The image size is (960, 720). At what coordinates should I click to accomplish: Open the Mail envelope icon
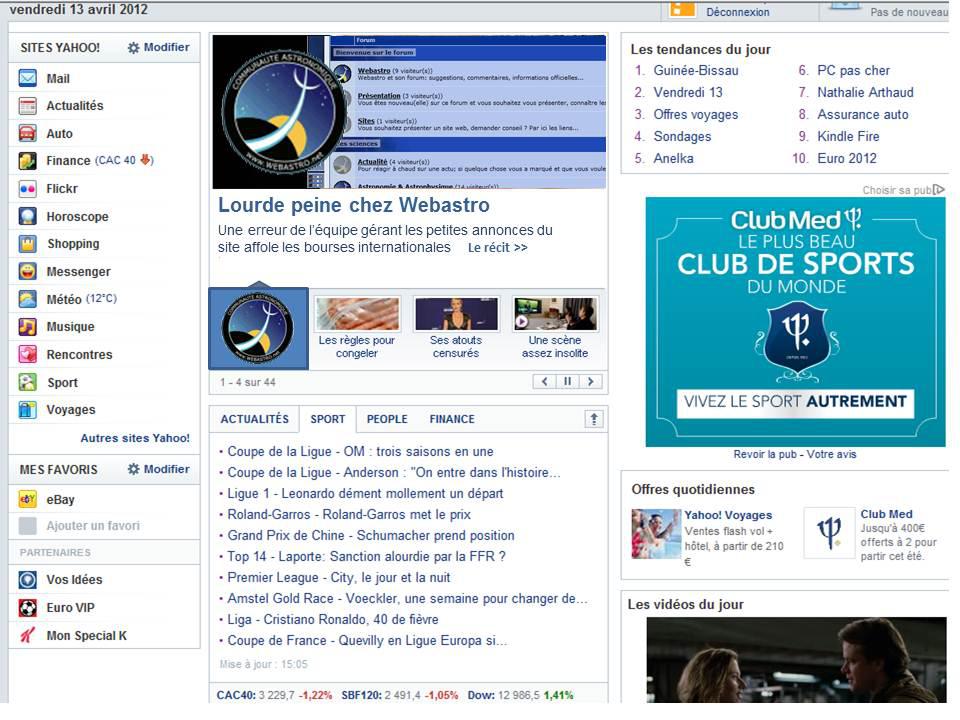(x=28, y=78)
